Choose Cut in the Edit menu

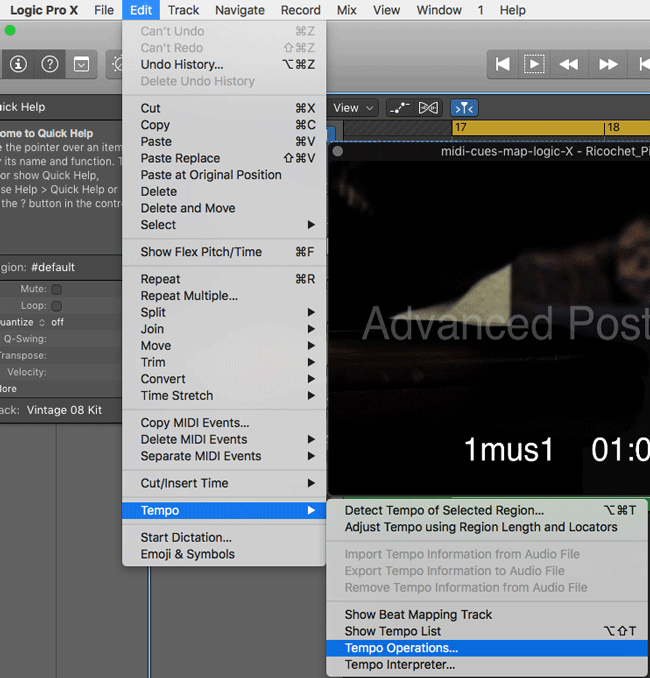(224, 108)
